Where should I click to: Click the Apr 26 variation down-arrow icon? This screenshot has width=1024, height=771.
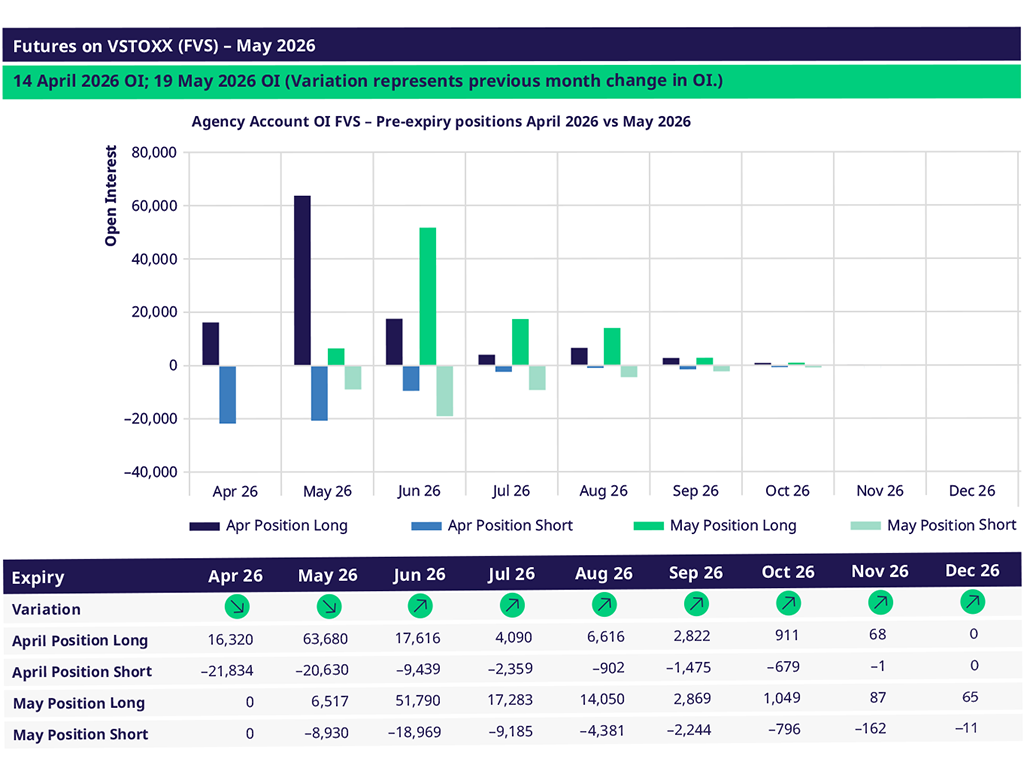coord(236,606)
